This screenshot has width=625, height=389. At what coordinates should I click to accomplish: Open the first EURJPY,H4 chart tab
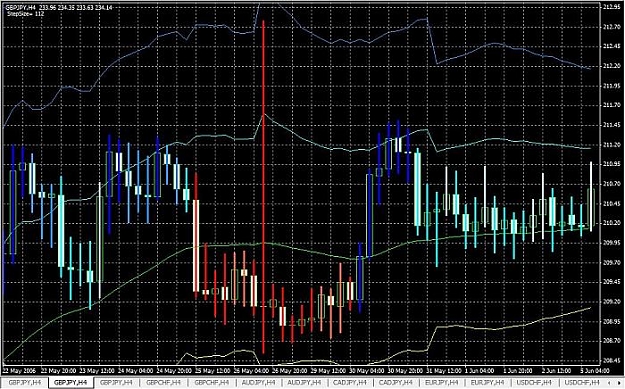pos(442,383)
